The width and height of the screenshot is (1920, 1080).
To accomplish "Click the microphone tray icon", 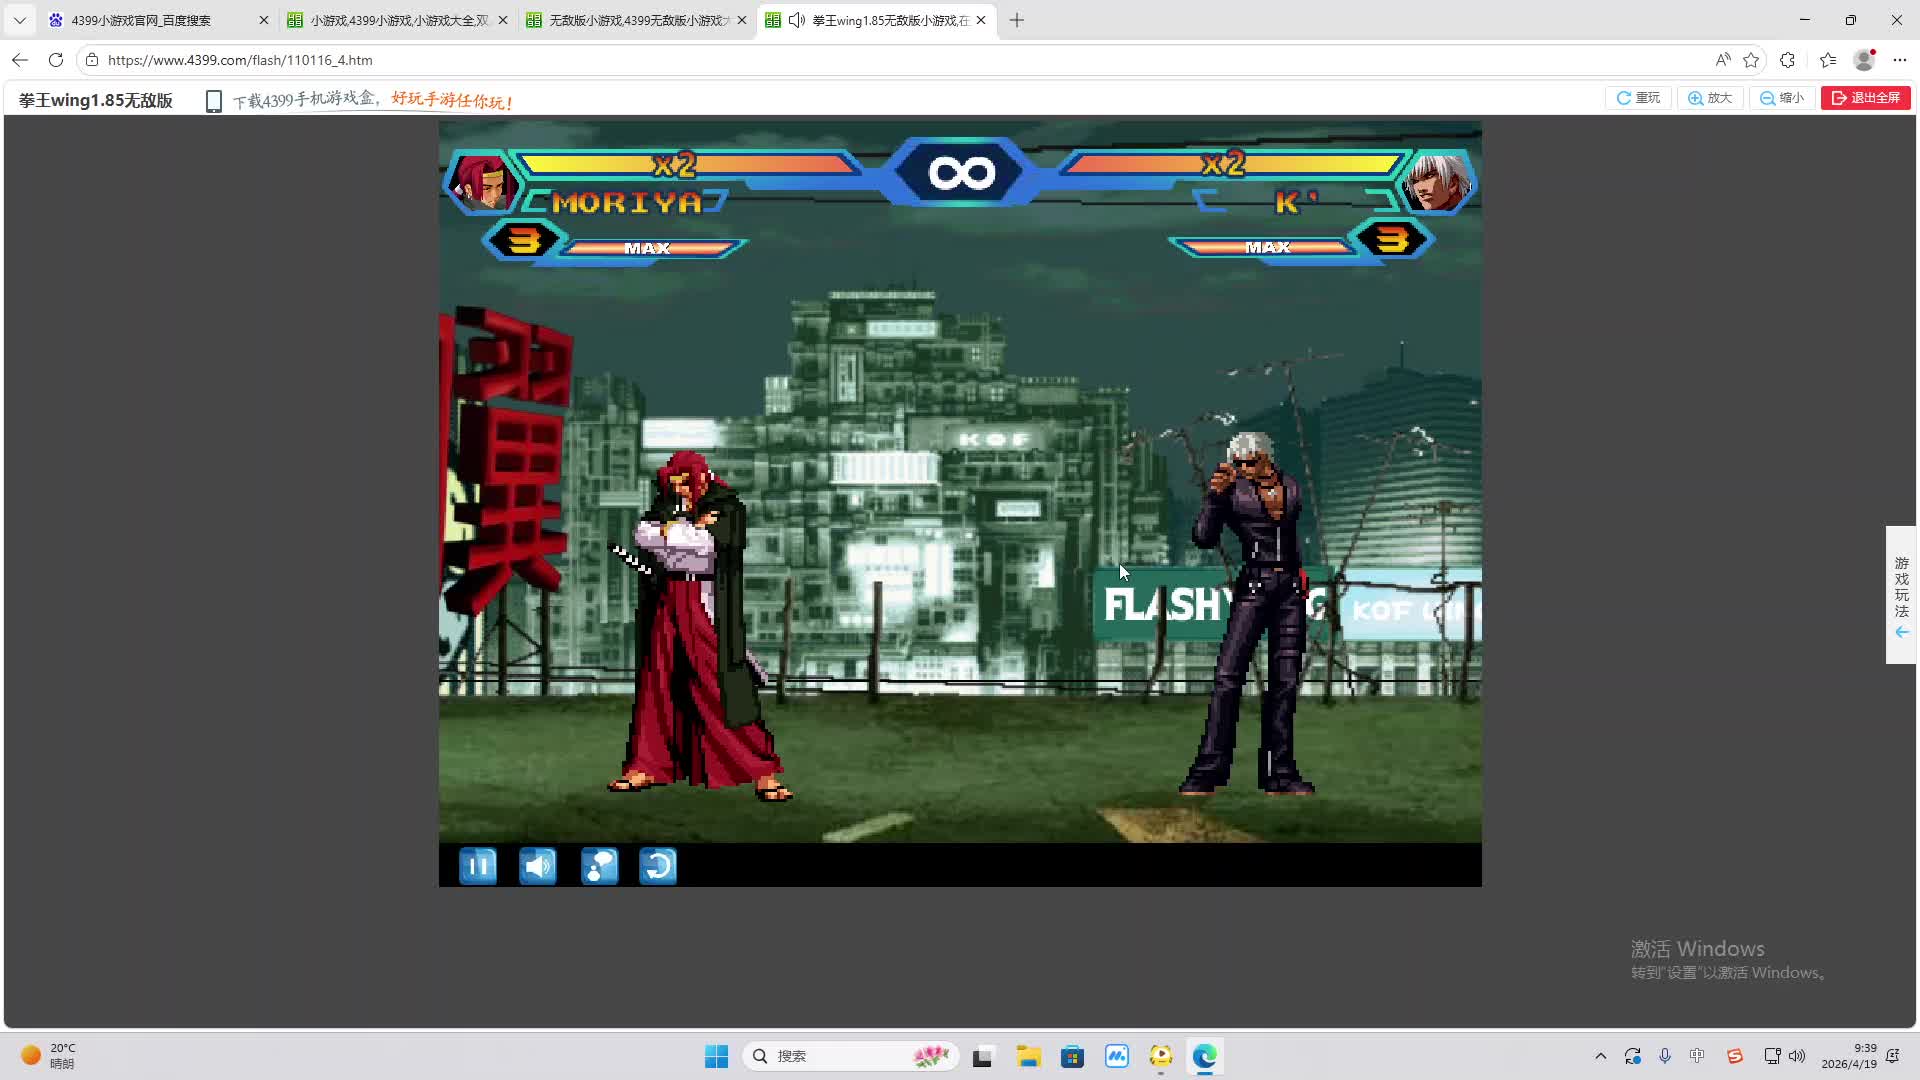I will (1665, 1056).
